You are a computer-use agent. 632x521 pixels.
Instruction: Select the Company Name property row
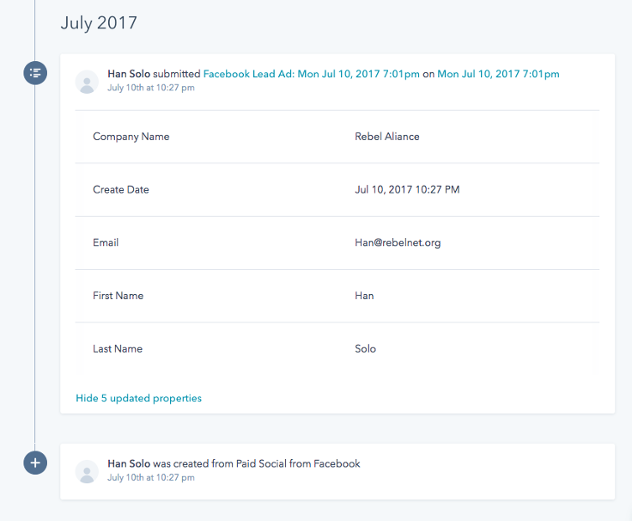(x=337, y=137)
